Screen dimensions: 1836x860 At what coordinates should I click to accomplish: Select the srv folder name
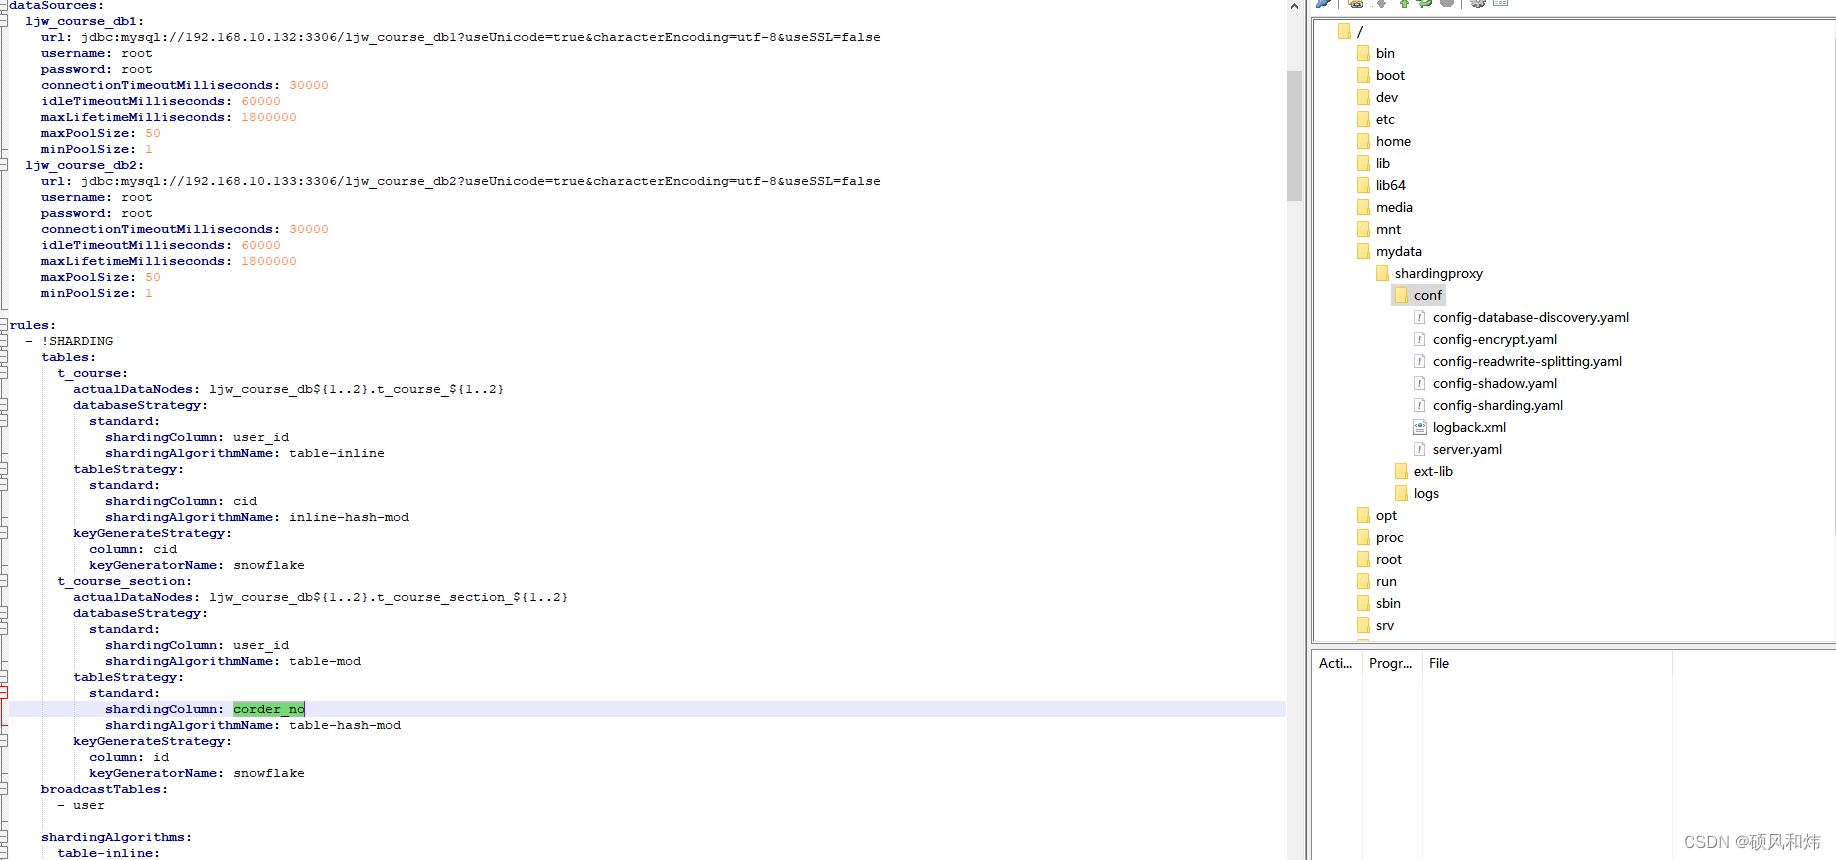pyautogui.click(x=1384, y=625)
